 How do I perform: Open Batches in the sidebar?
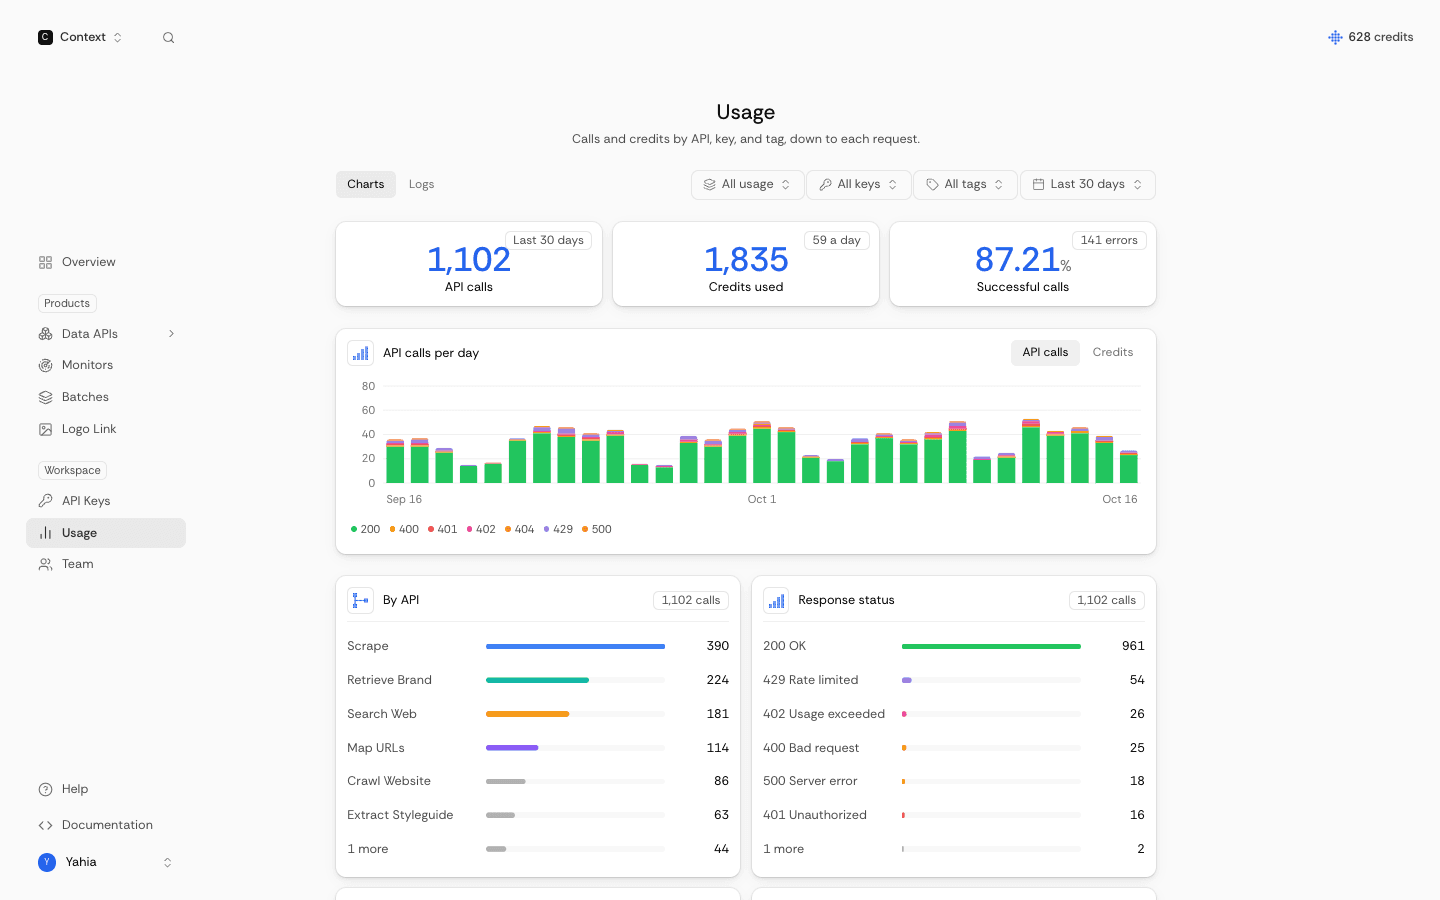pos(106,397)
